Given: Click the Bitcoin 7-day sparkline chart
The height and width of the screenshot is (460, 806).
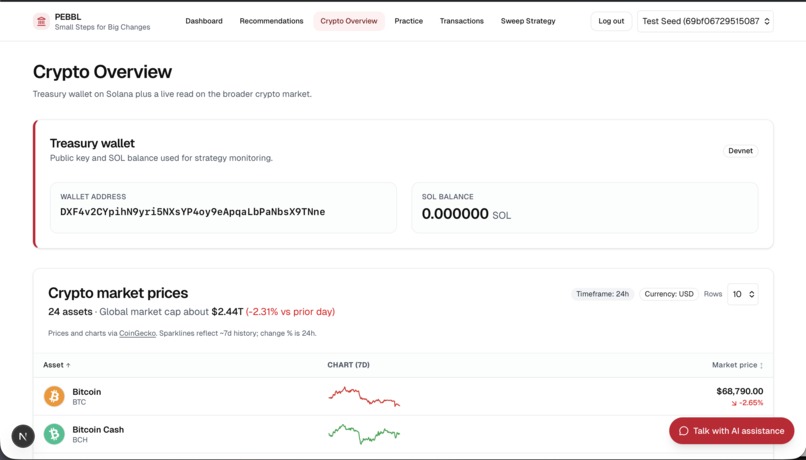Looking at the screenshot, I should coord(364,396).
